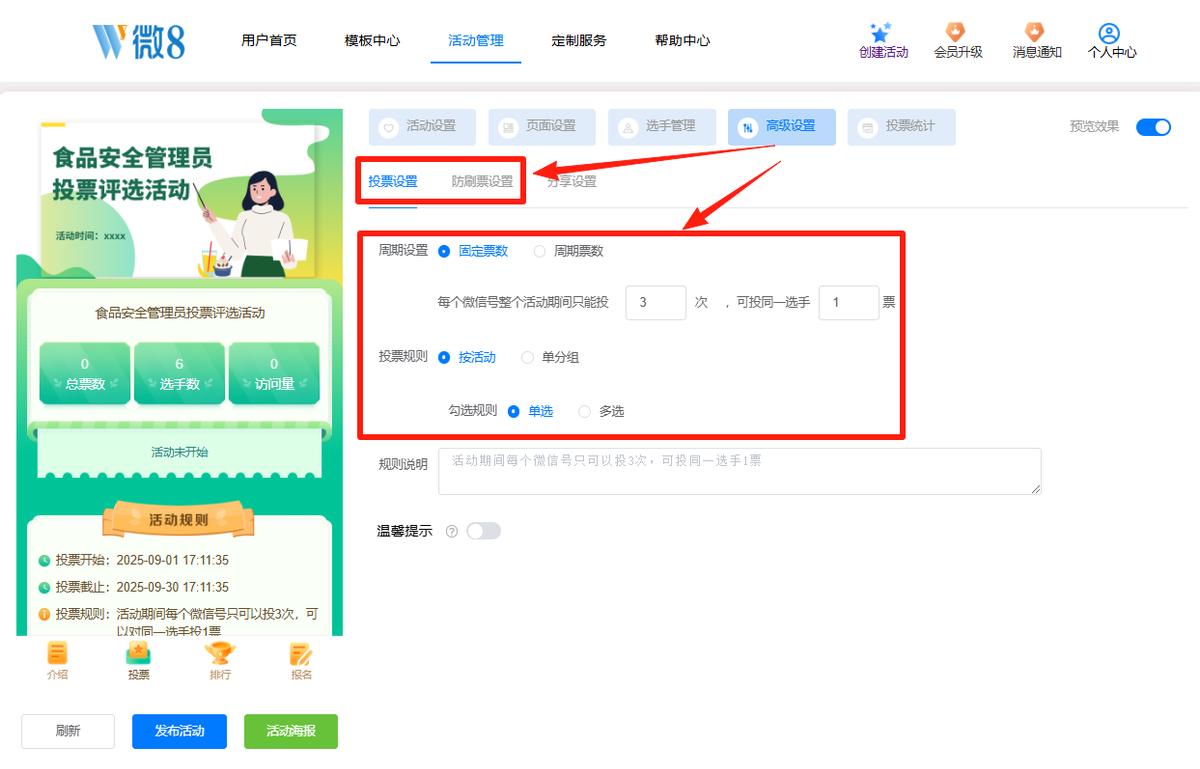Click the 活动海报 button
1200x769 pixels.
(291, 731)
